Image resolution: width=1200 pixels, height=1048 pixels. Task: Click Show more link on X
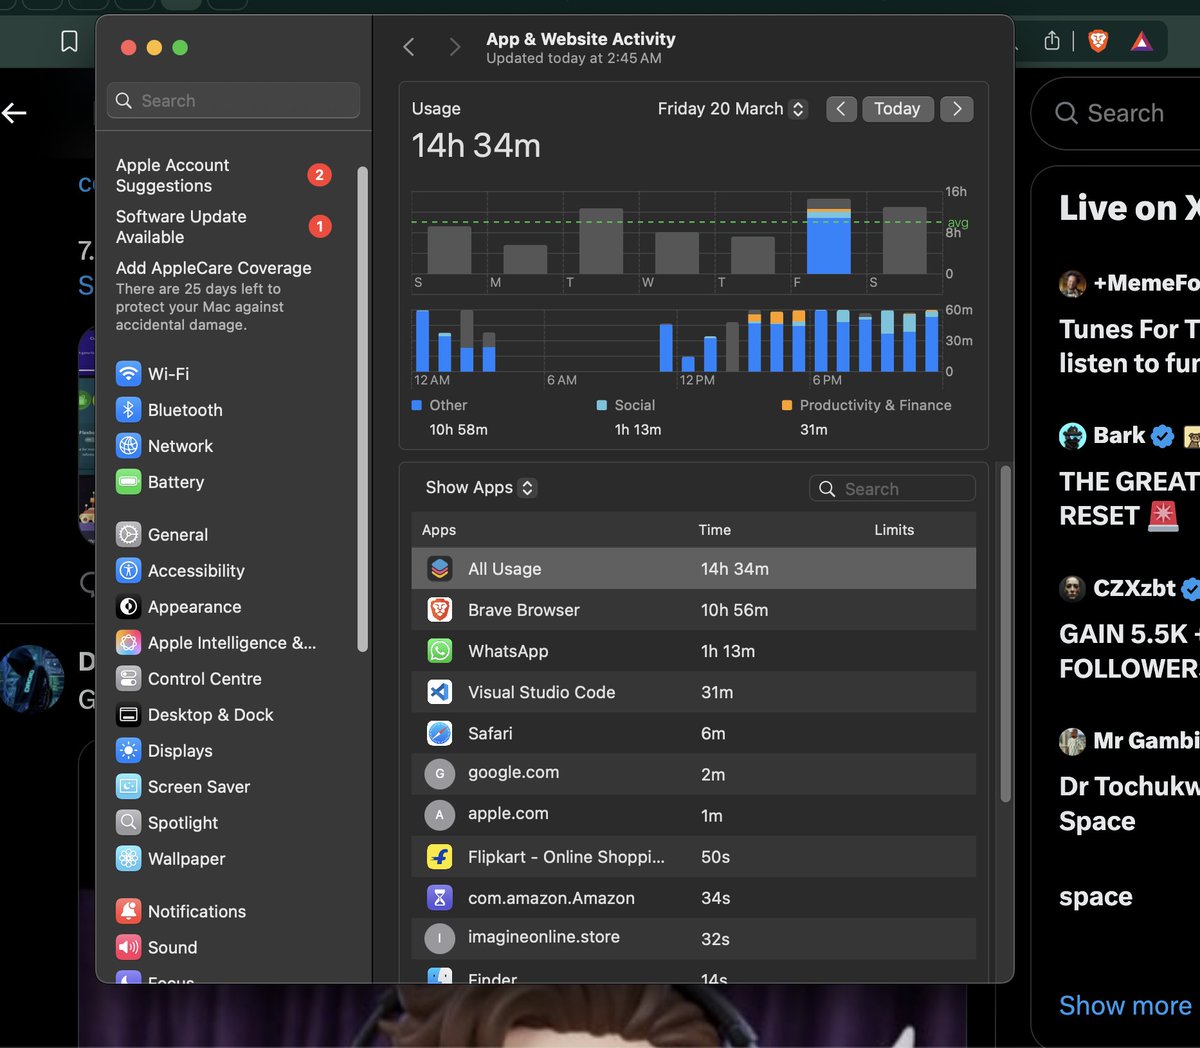point(1125,1005)
